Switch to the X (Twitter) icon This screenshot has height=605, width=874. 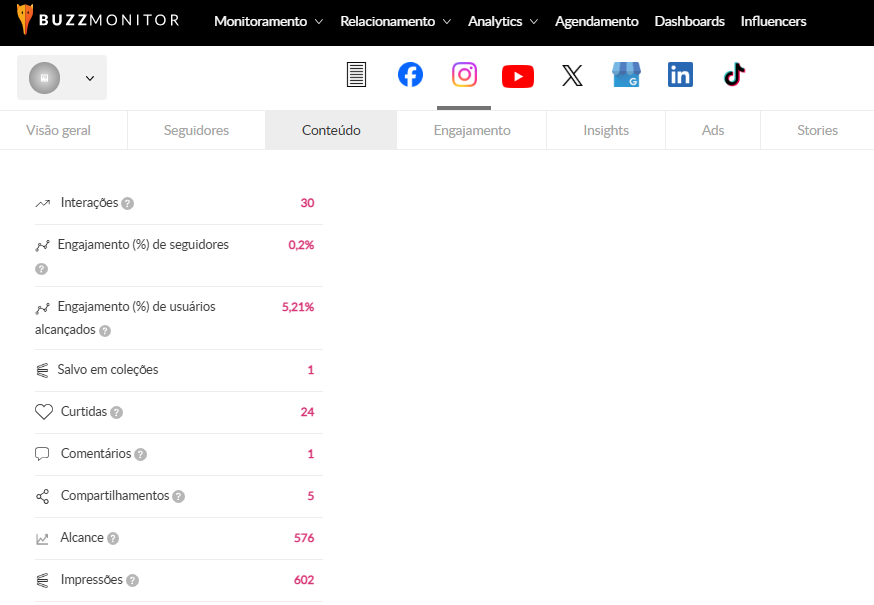572,76
